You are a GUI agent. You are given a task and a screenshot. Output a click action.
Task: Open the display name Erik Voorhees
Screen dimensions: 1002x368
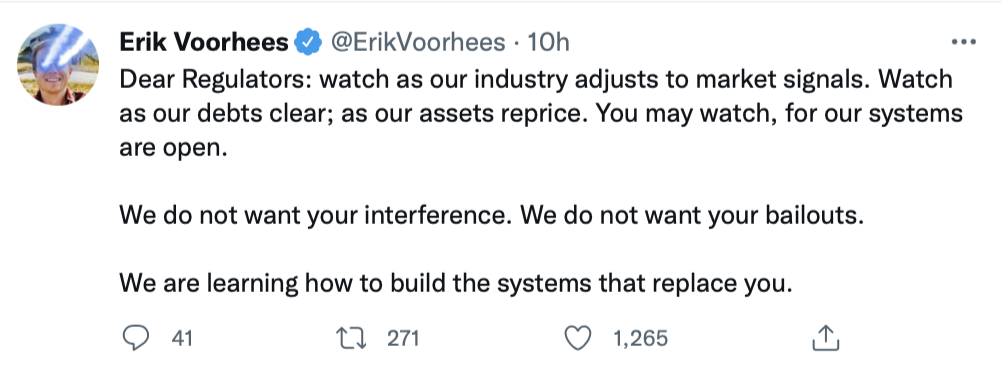[x=204, y=43]
